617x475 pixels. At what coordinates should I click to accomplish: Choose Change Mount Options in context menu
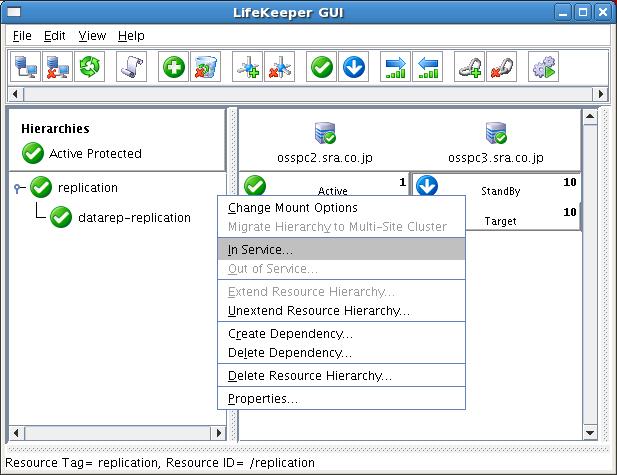[x=341, y=207]
